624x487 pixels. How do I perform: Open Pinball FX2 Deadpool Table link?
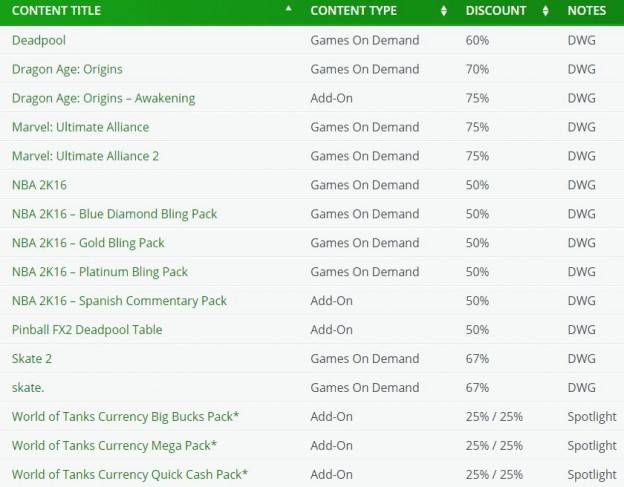pyautogui.click(x=87, y=330)
